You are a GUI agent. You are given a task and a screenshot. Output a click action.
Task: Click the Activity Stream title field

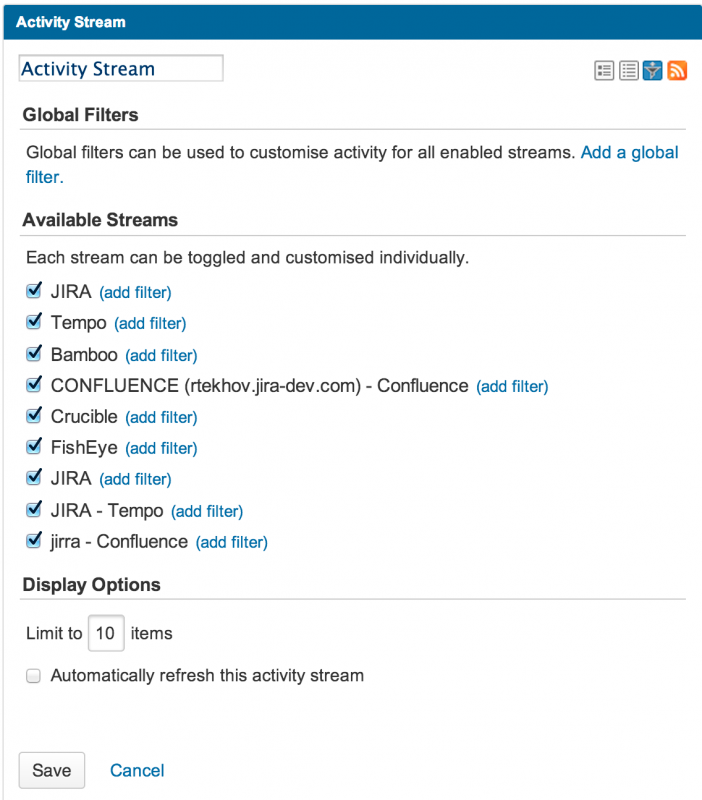click(x=121, y=69)
